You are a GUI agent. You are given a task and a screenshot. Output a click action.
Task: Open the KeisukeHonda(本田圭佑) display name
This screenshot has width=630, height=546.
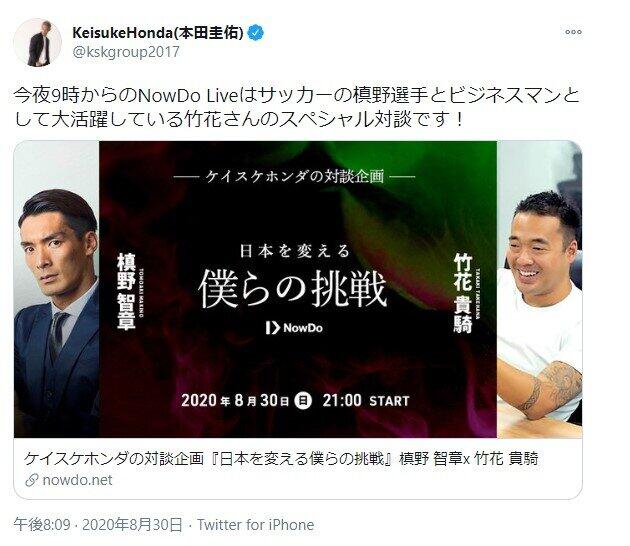point(158,33)
